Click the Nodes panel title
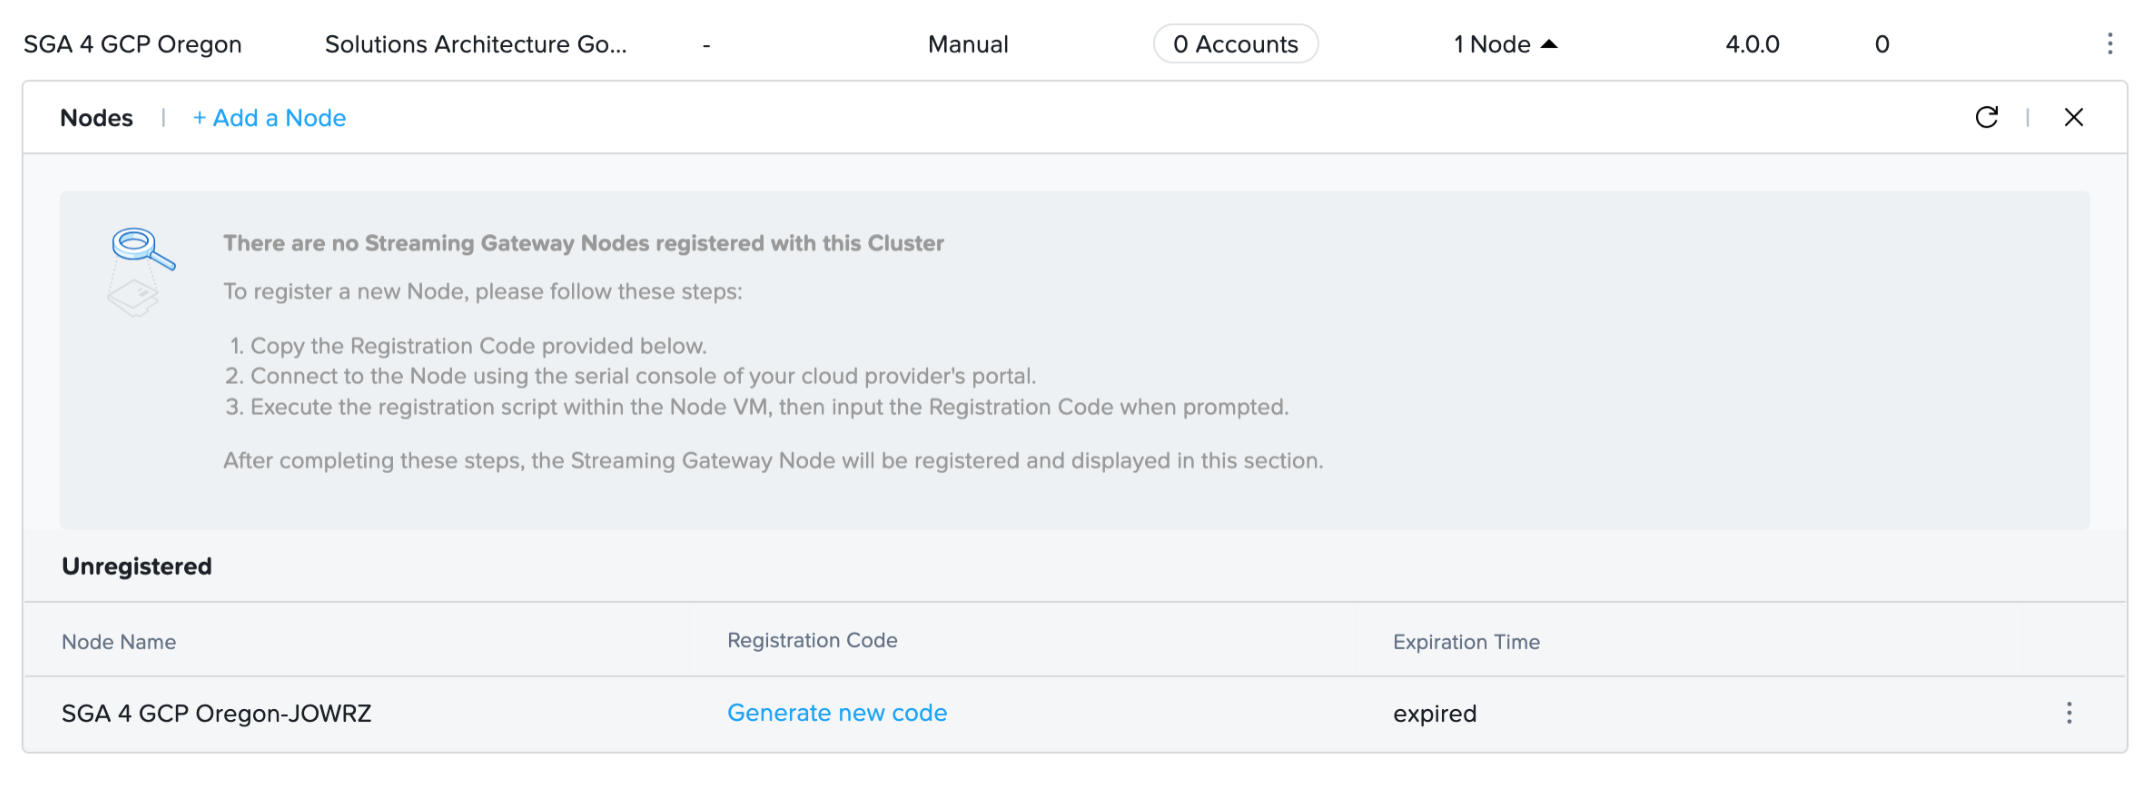Image resolution: width=2146 pixels, height=806 pixels. 96,118
